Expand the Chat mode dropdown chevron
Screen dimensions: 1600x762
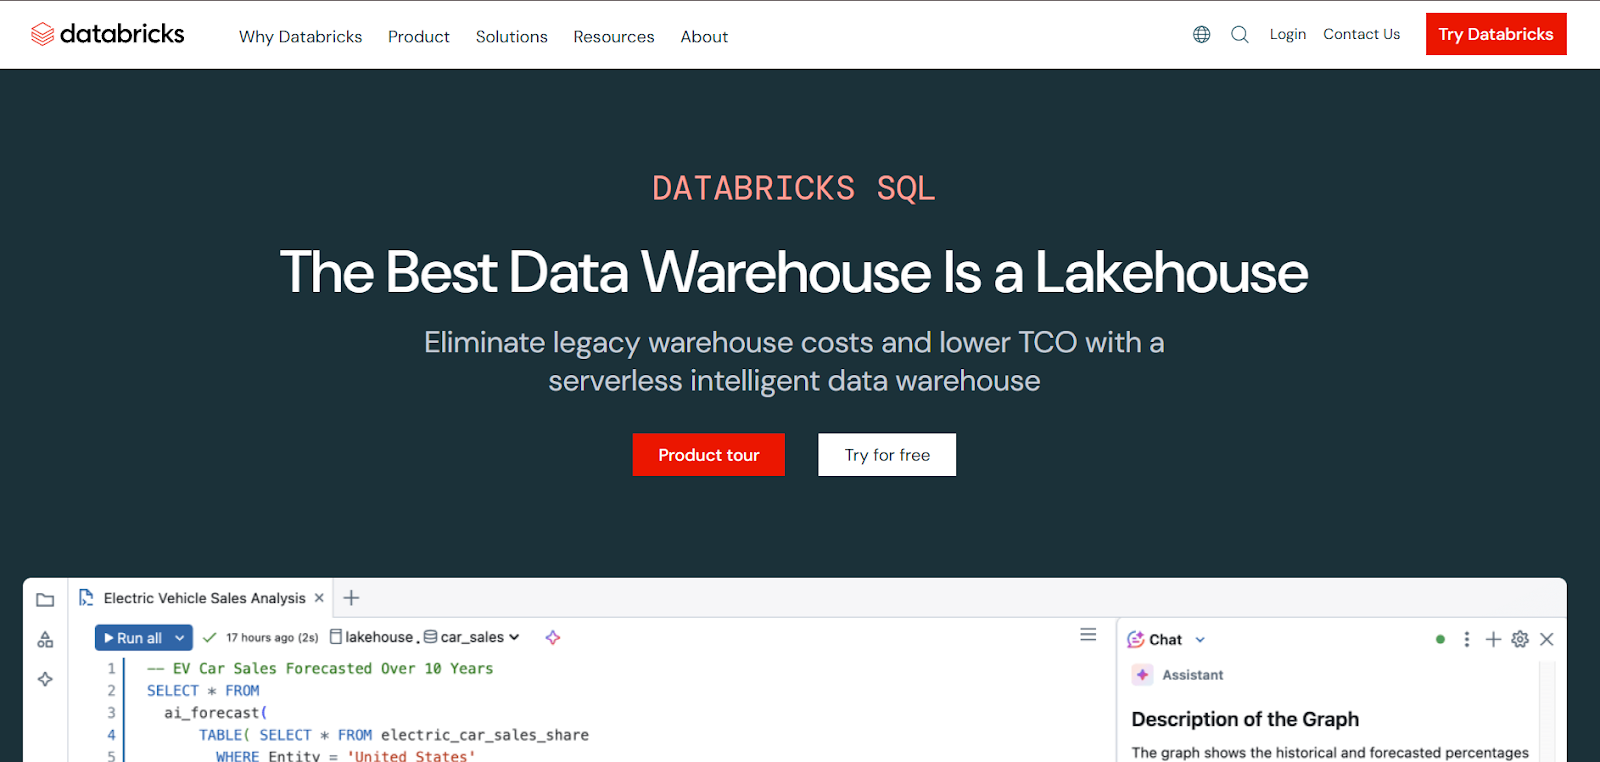click(x=1200, y=640)
